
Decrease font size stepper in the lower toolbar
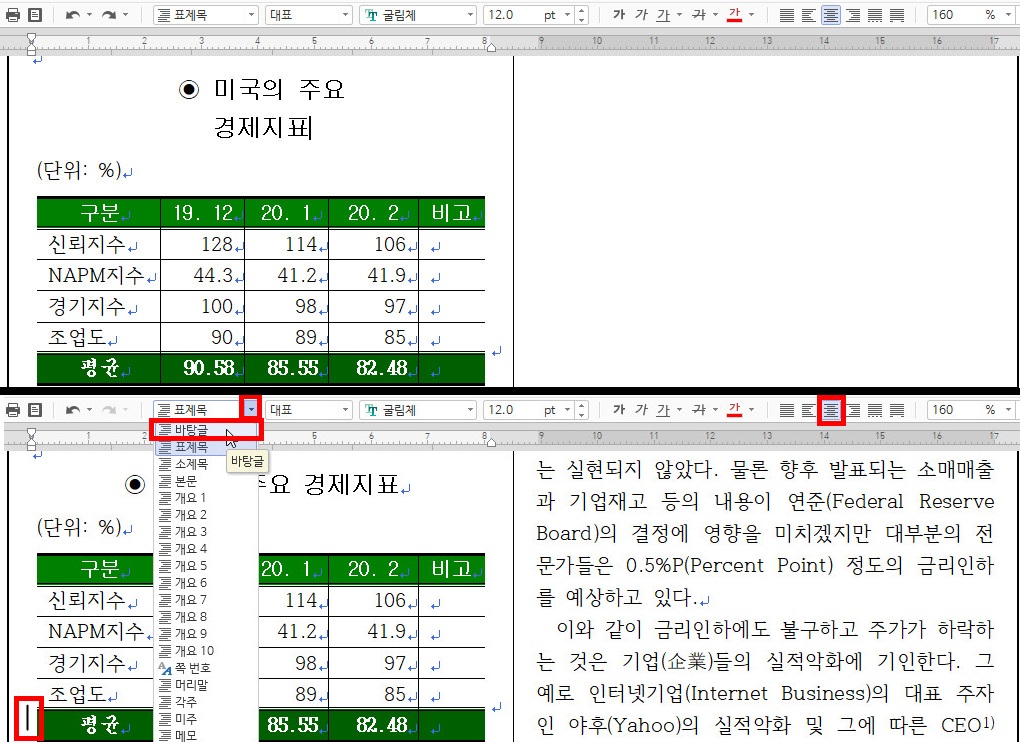point(582,414)
